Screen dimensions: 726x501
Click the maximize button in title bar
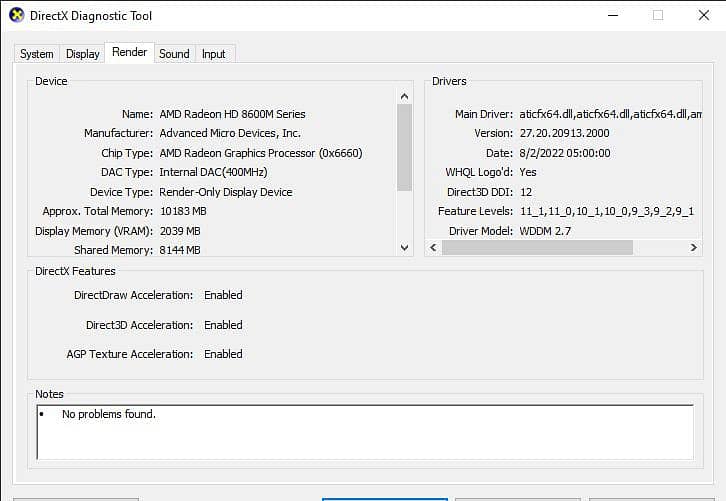click(658, 15)
